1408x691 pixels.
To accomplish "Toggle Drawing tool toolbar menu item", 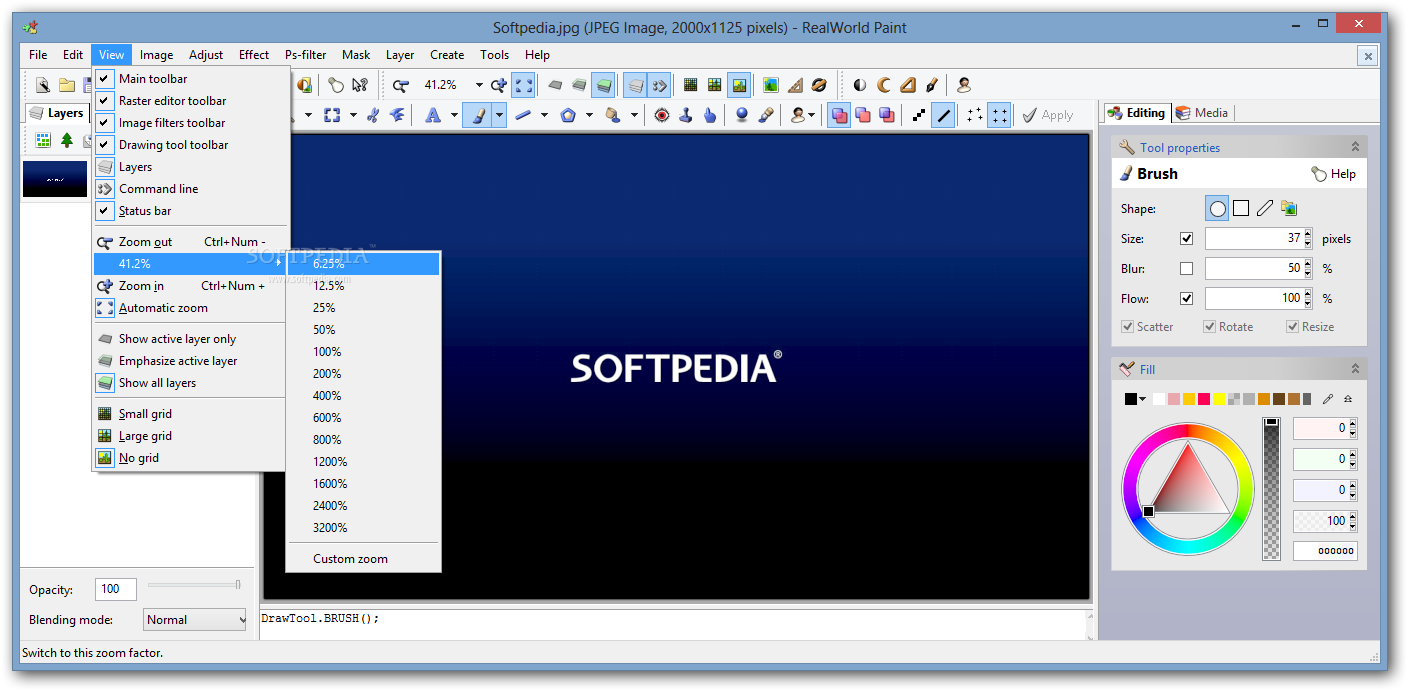I will 191,145.
